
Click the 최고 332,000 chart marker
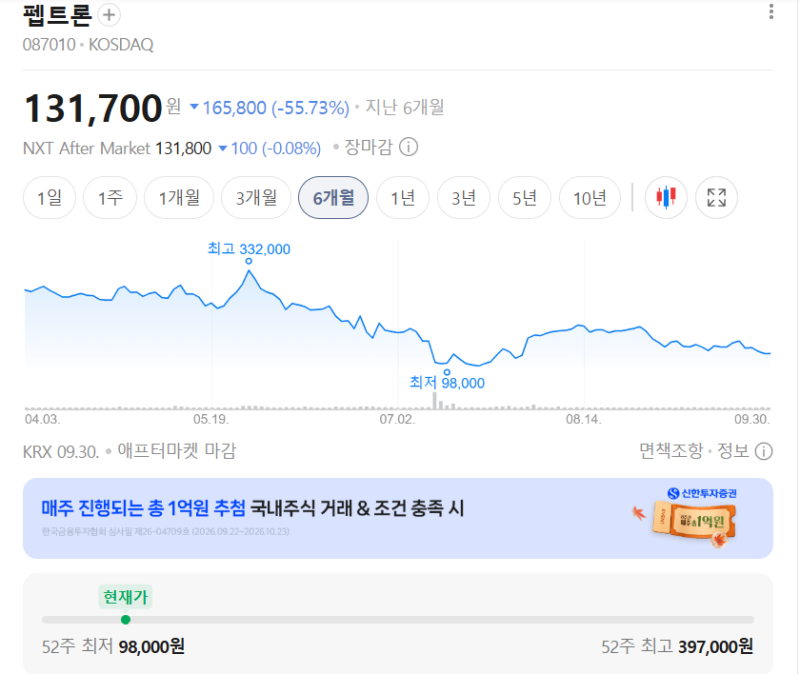(248, 261)
